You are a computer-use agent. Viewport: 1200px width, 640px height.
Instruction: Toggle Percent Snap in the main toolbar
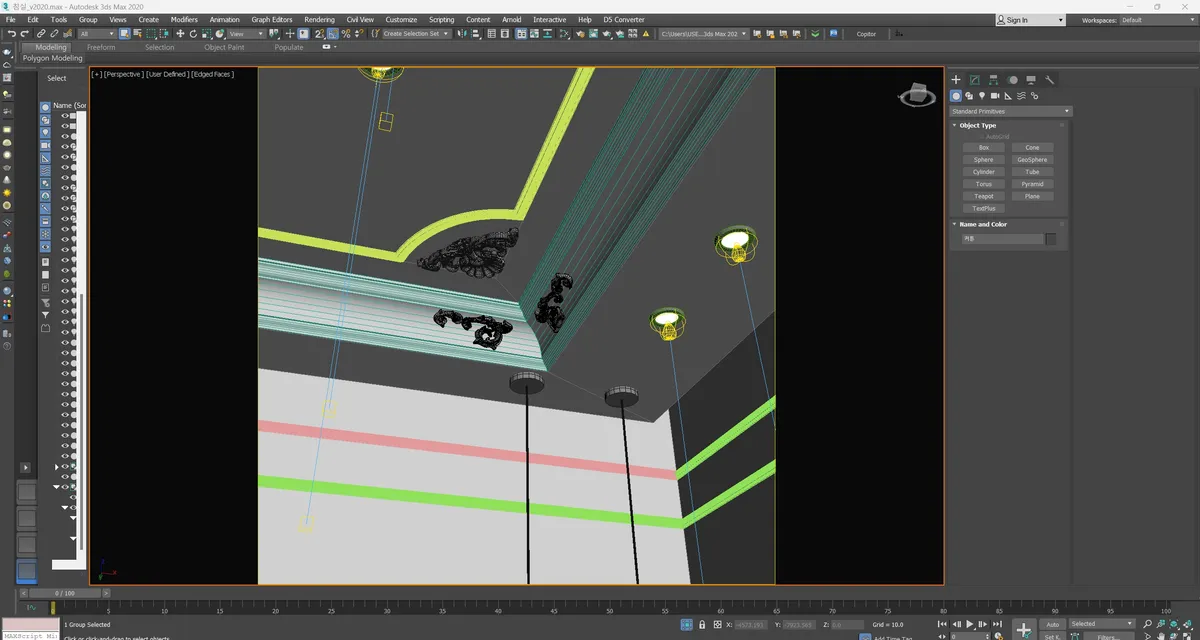[x=345, y=34]
